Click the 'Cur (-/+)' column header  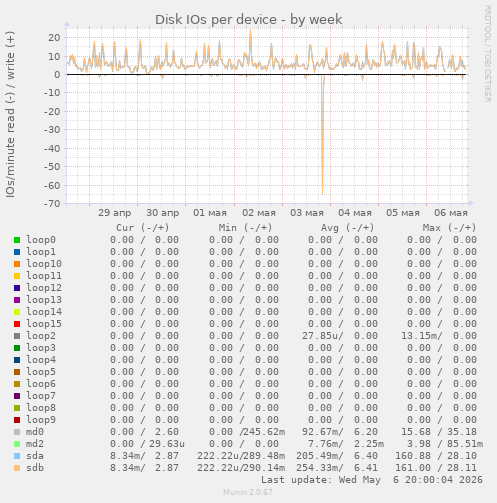(x=143, y=228)
